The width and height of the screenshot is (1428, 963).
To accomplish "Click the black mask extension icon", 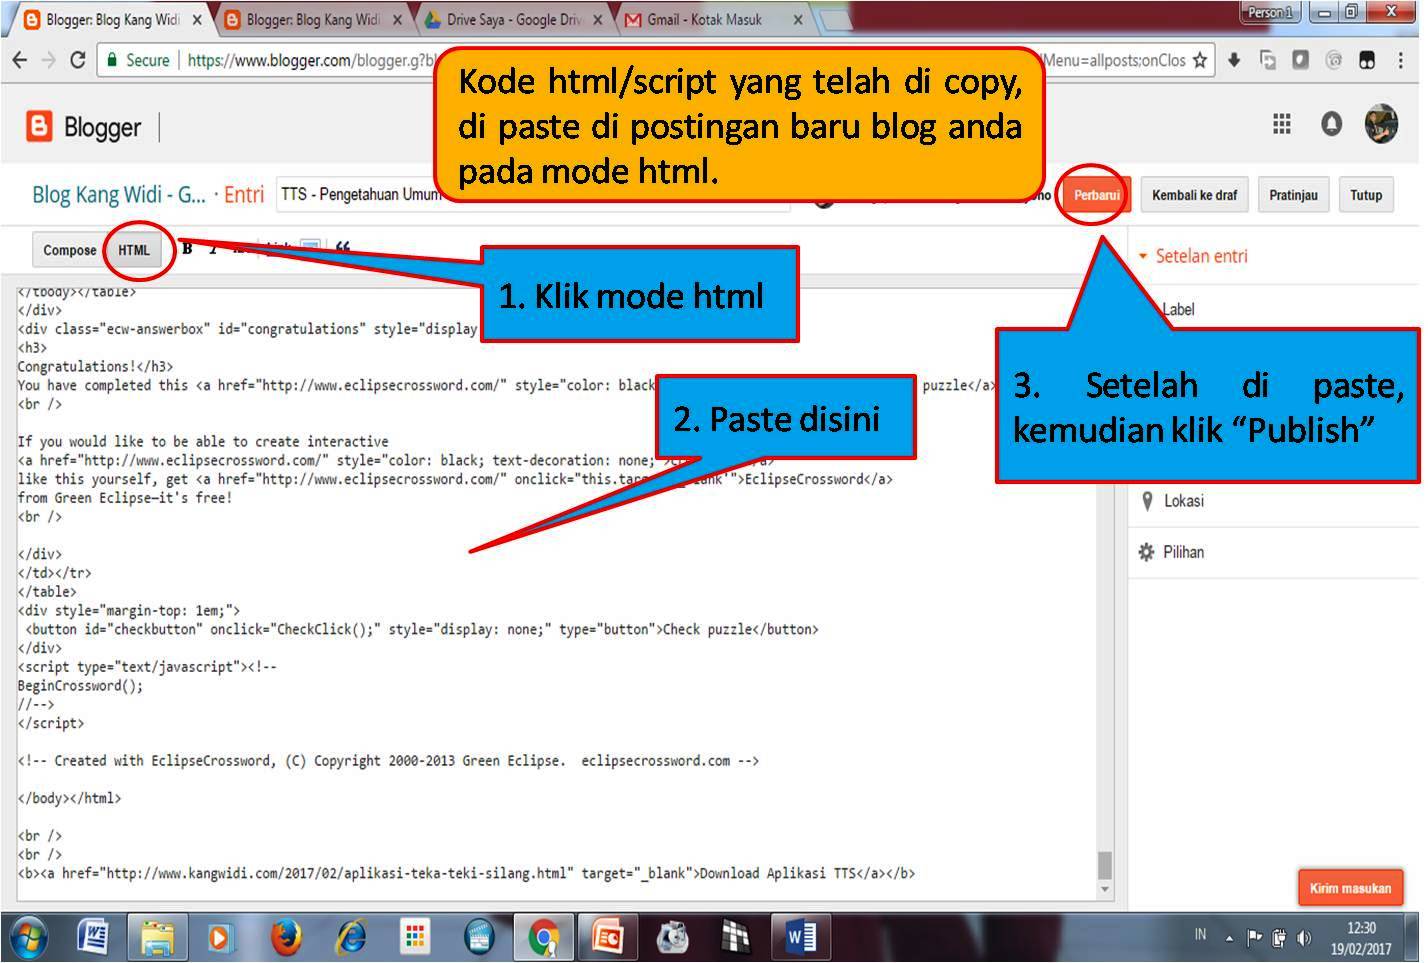I will tap(1367, 60).
